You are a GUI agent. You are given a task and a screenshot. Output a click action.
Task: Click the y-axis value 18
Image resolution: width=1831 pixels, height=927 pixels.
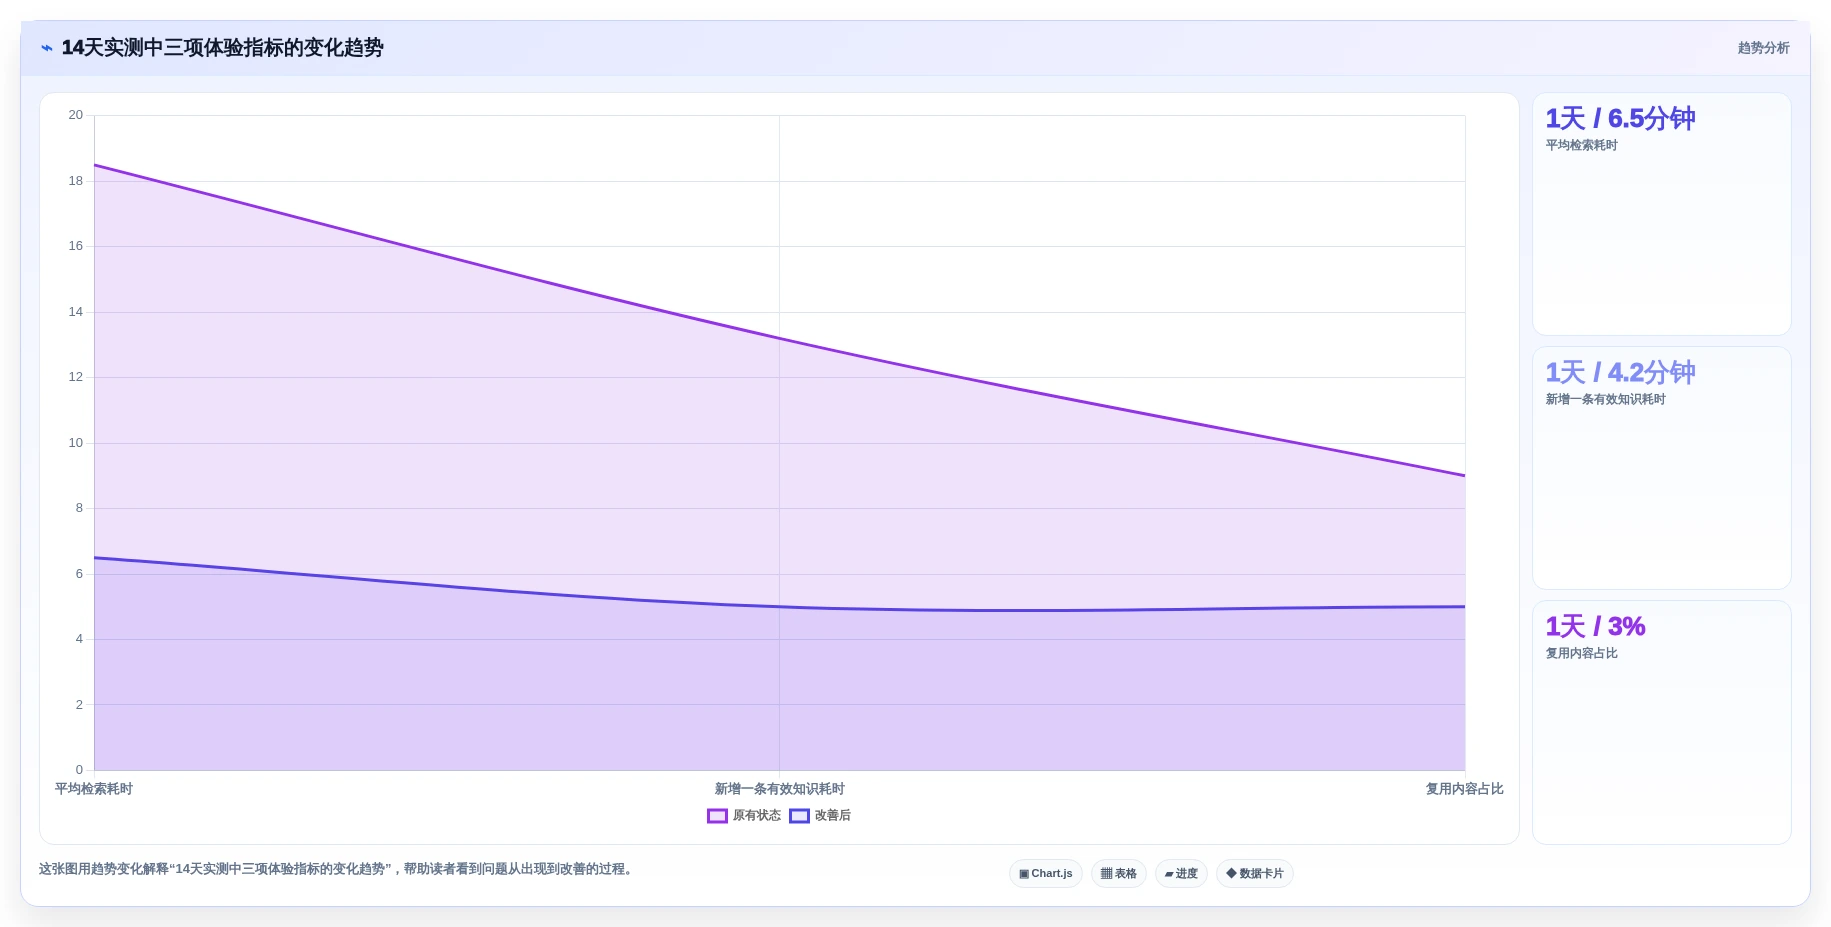click(76, 181)
